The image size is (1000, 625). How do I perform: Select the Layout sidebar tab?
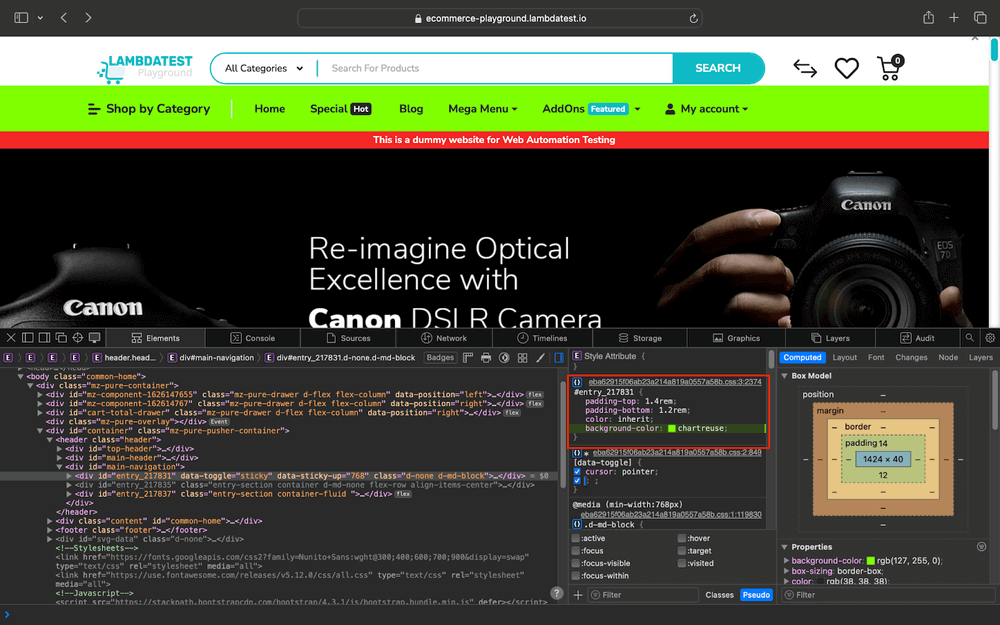tap(845, 357)
